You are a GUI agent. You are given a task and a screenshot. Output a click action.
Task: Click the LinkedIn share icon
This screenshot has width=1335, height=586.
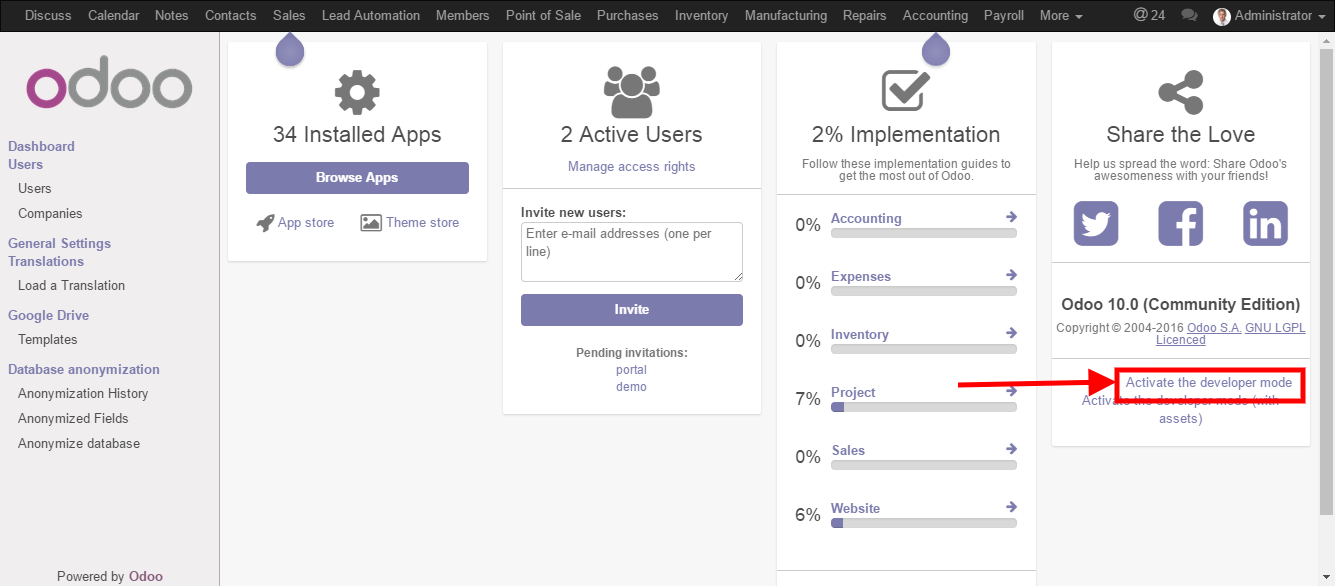[1266, 223]
